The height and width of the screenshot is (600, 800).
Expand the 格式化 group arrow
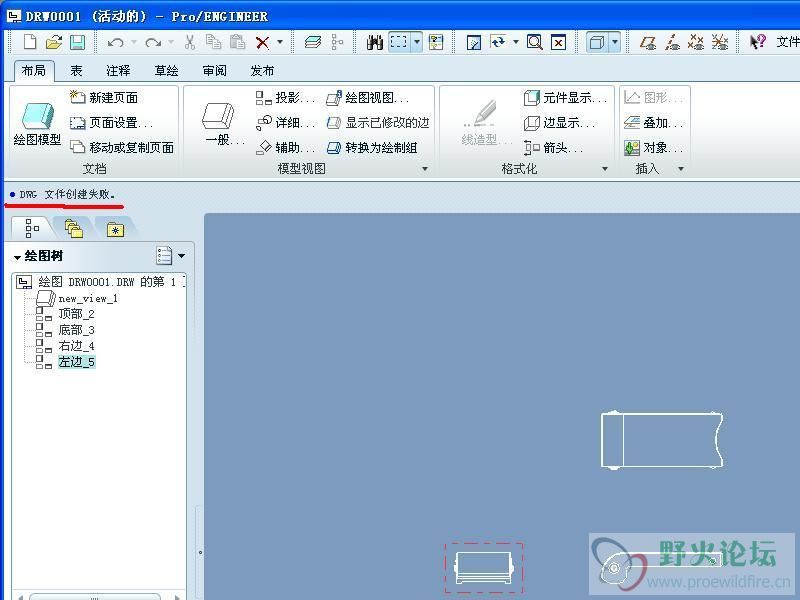[605, 169]
